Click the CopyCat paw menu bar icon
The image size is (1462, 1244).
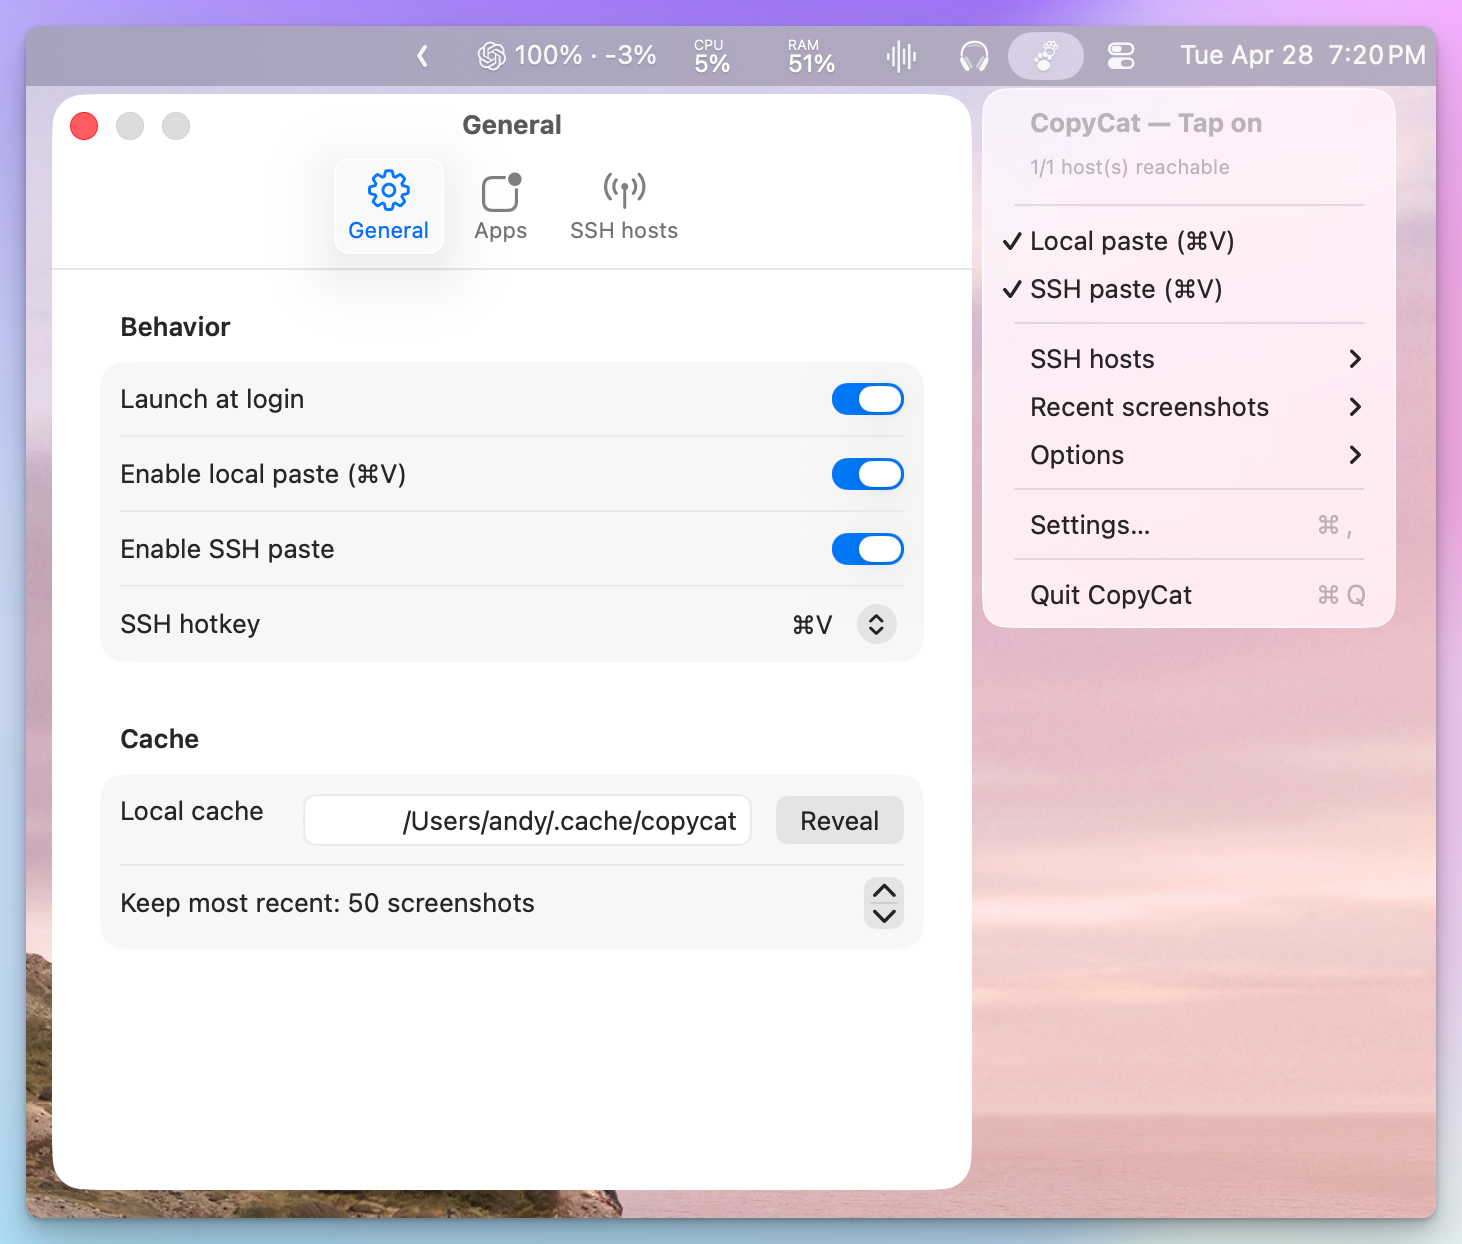click(1045, 56)
